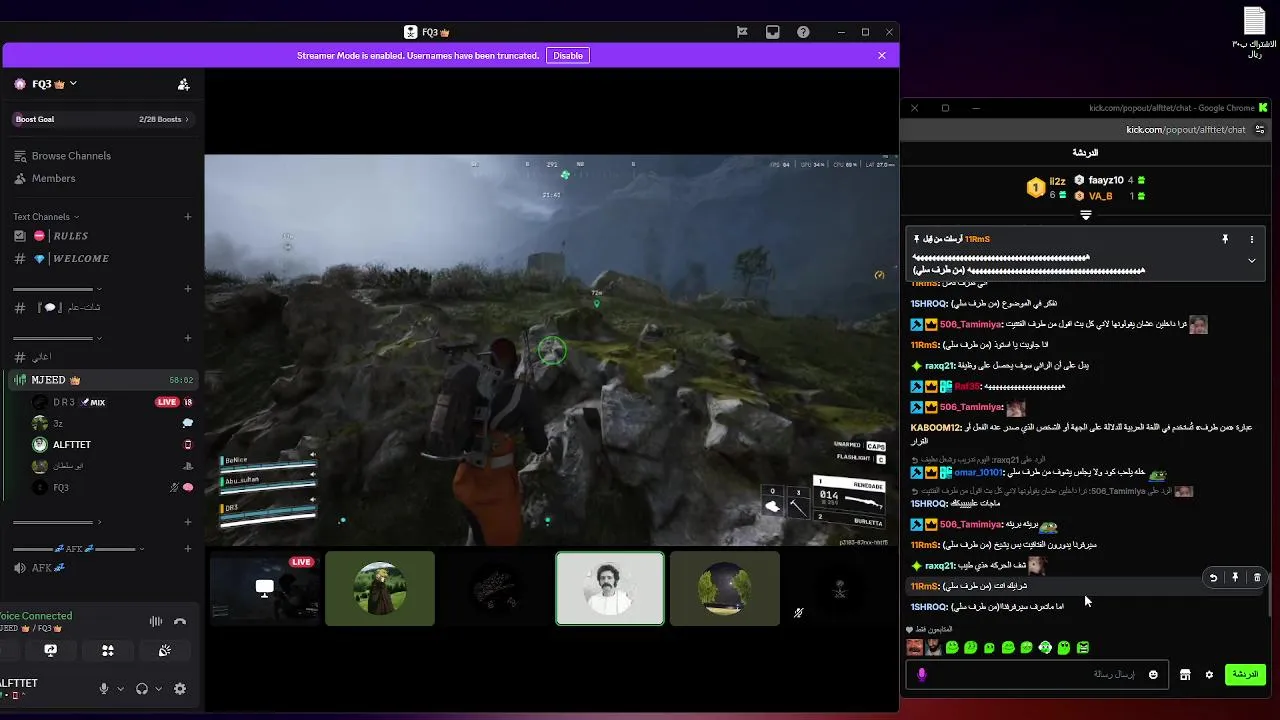Screen dimensions: 1280x720
Task: Open Boost Goal details arrow
Action: (x=187, y=119)
